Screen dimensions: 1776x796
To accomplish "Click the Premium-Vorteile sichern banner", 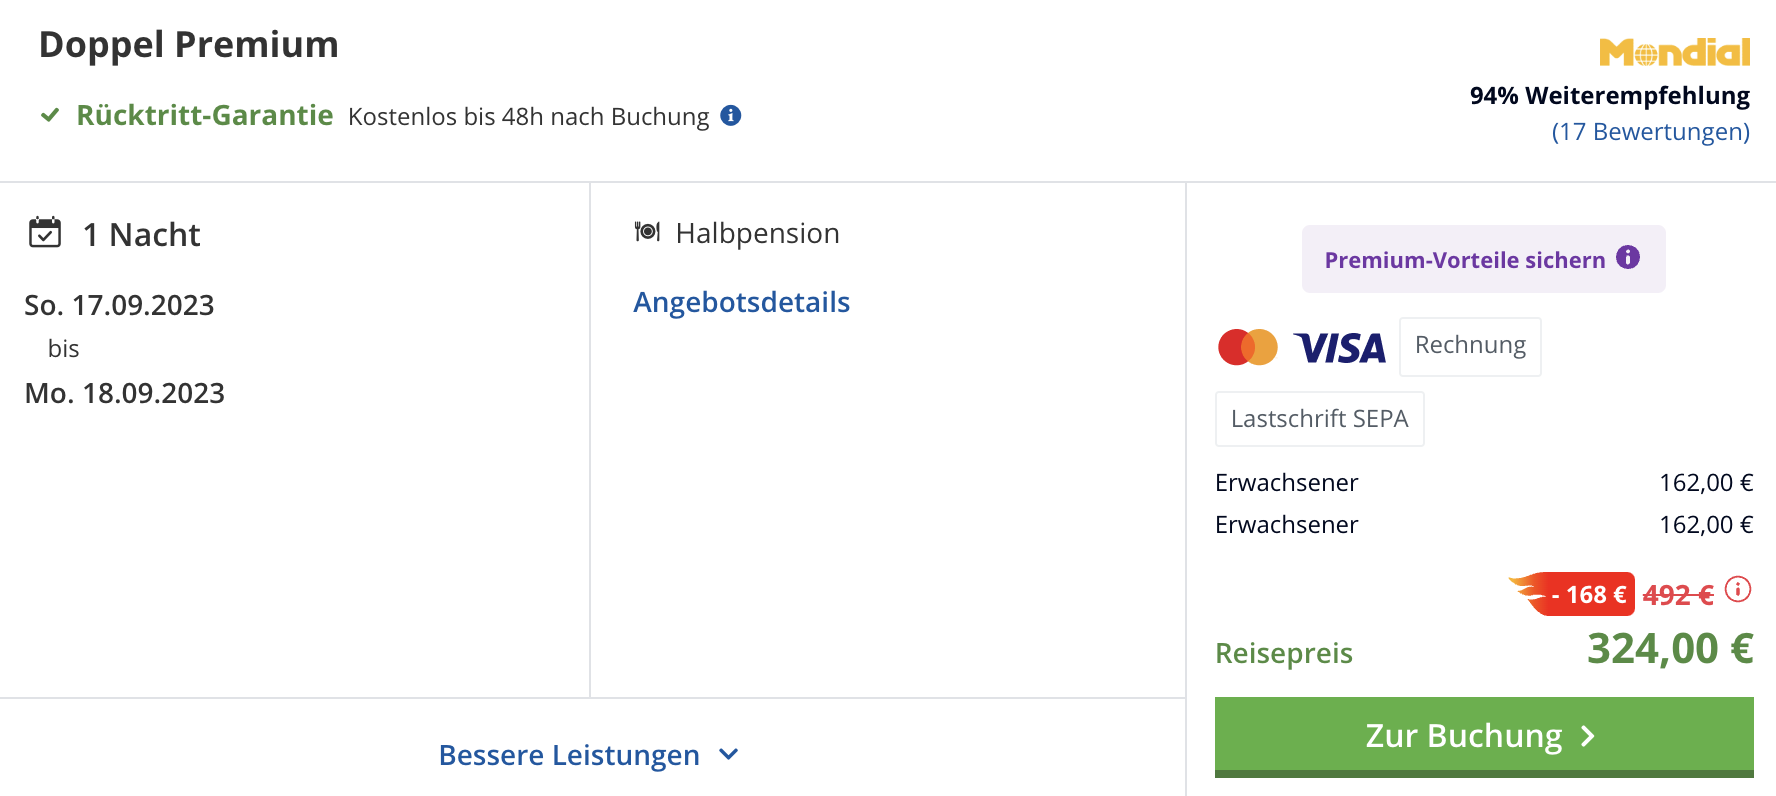I will tap(1483, 259).
